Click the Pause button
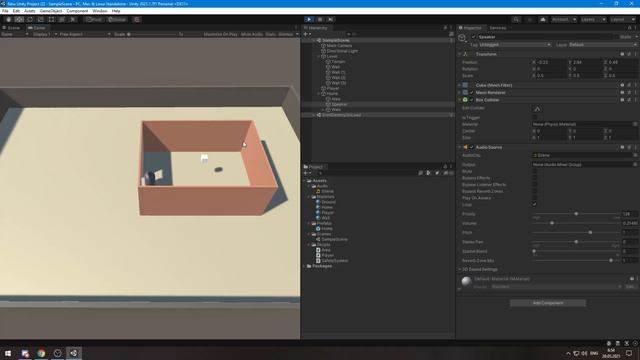640x360 pixels. click(320, 20)
